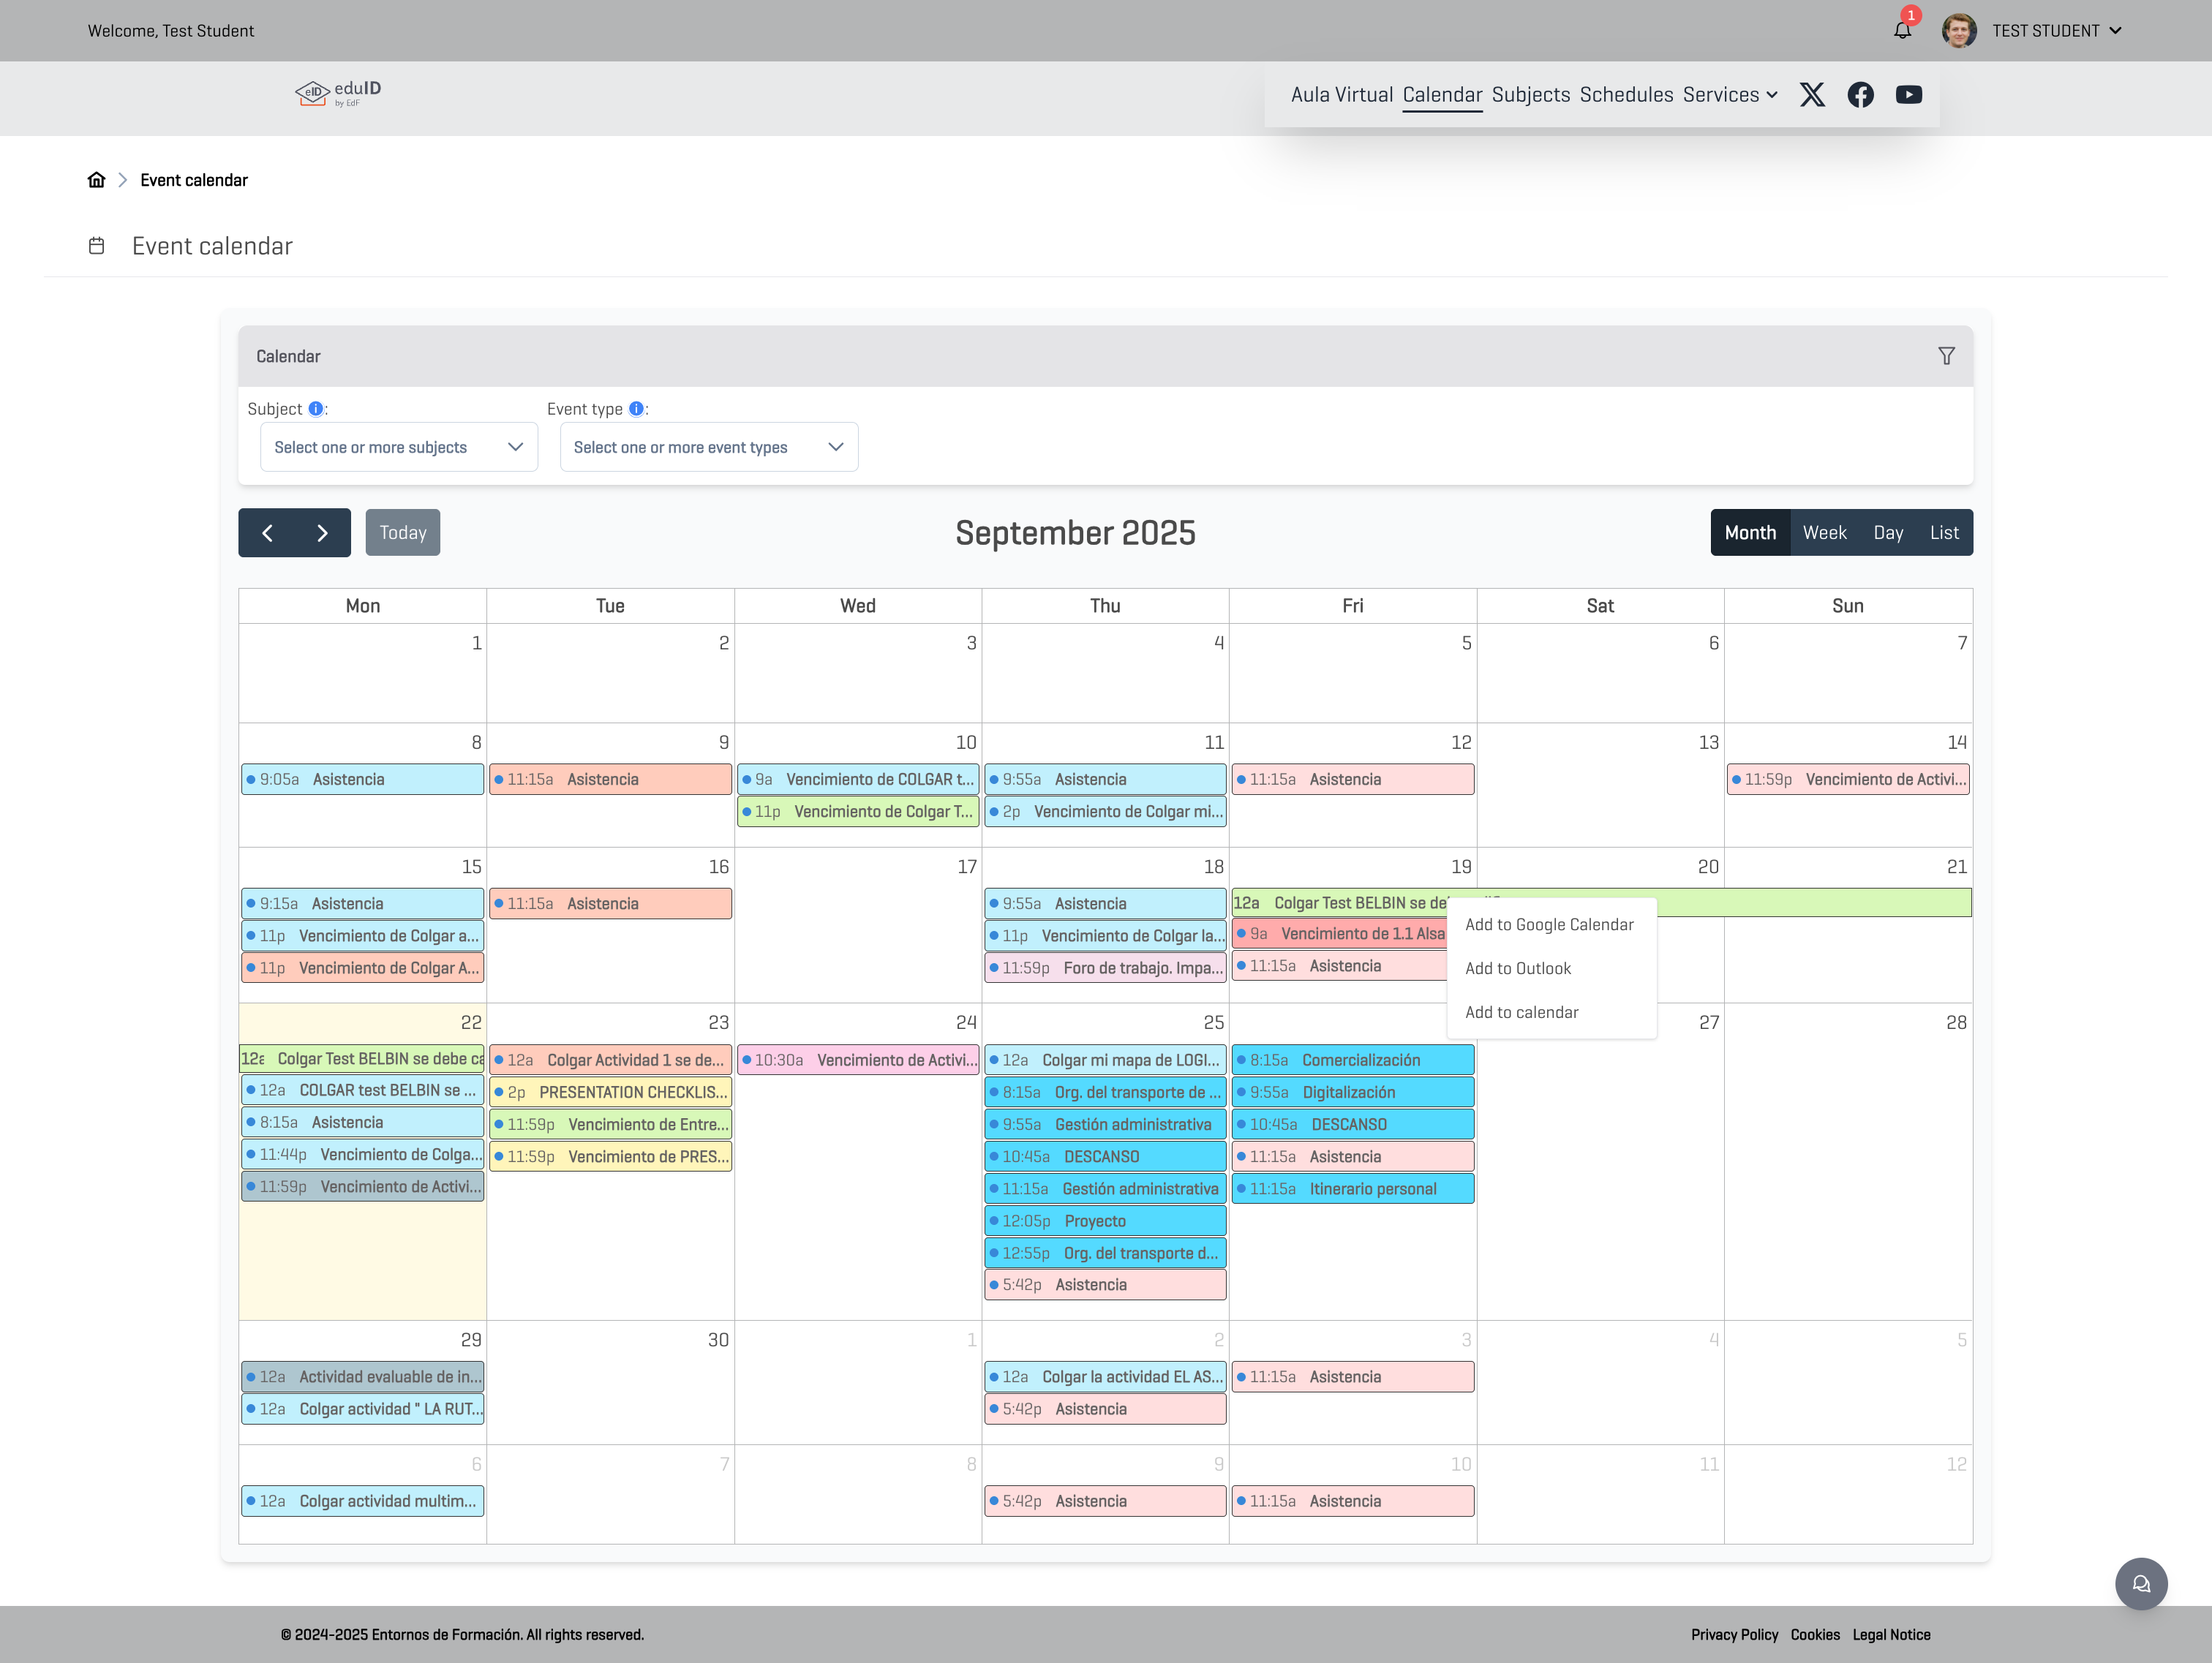Open the Subject selection dropdown
Viewport: 2212px width, 1663px height.
pos(398,447)
